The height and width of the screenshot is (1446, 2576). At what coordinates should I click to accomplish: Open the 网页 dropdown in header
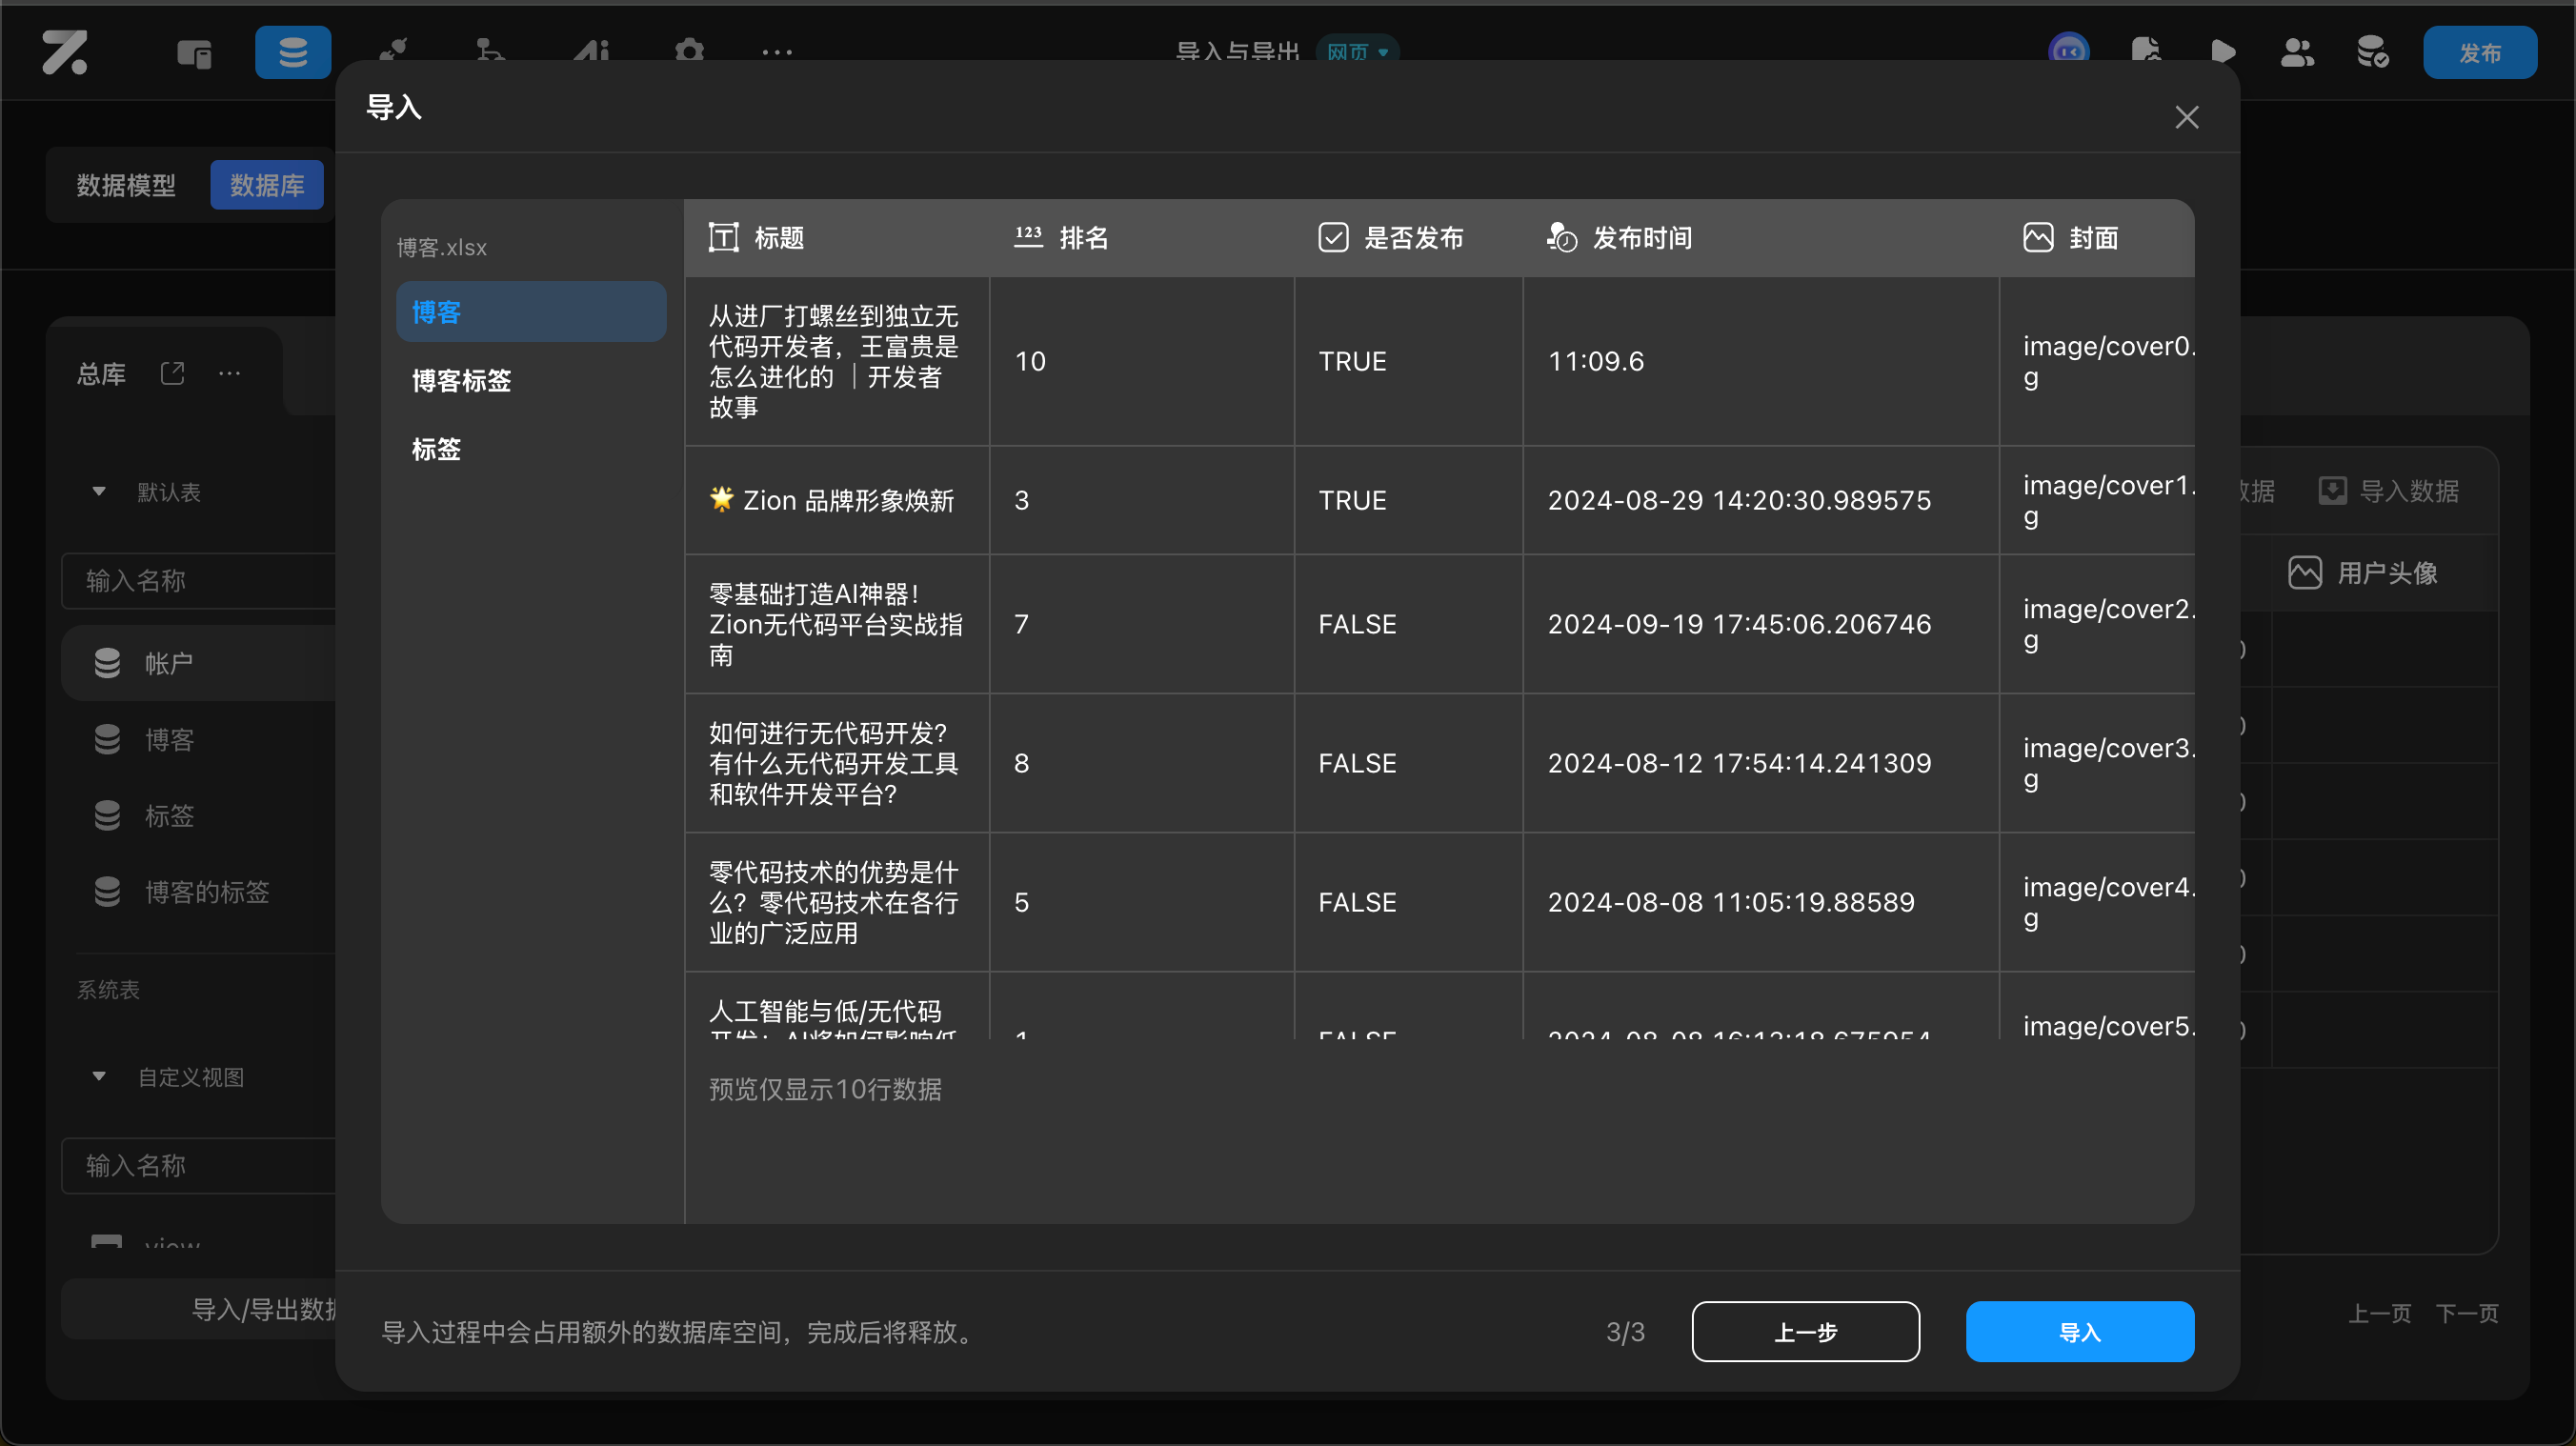click(1357, 52)
